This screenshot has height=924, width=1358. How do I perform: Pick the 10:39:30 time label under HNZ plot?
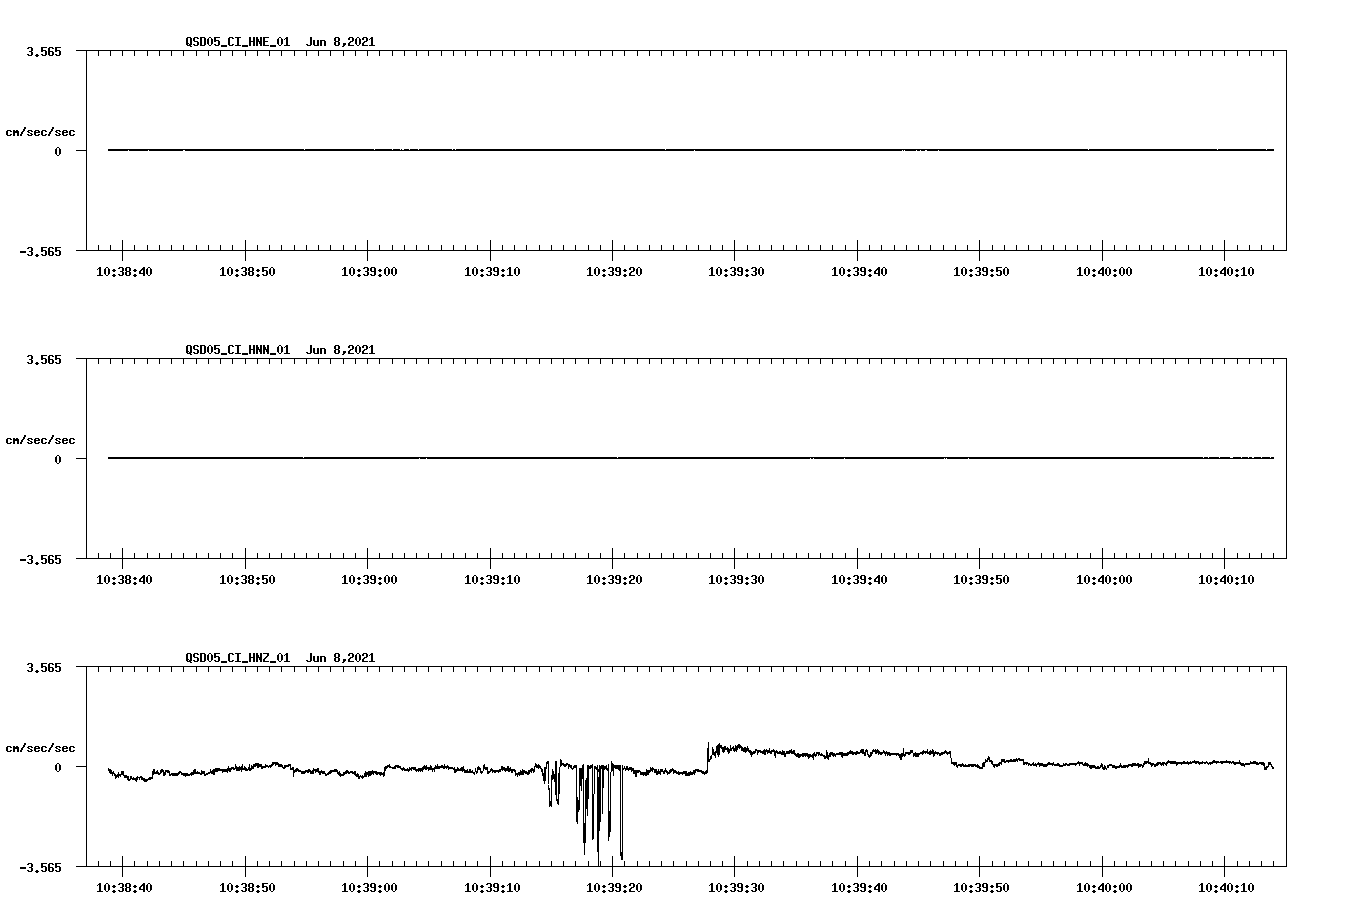[x=736, y=888]
